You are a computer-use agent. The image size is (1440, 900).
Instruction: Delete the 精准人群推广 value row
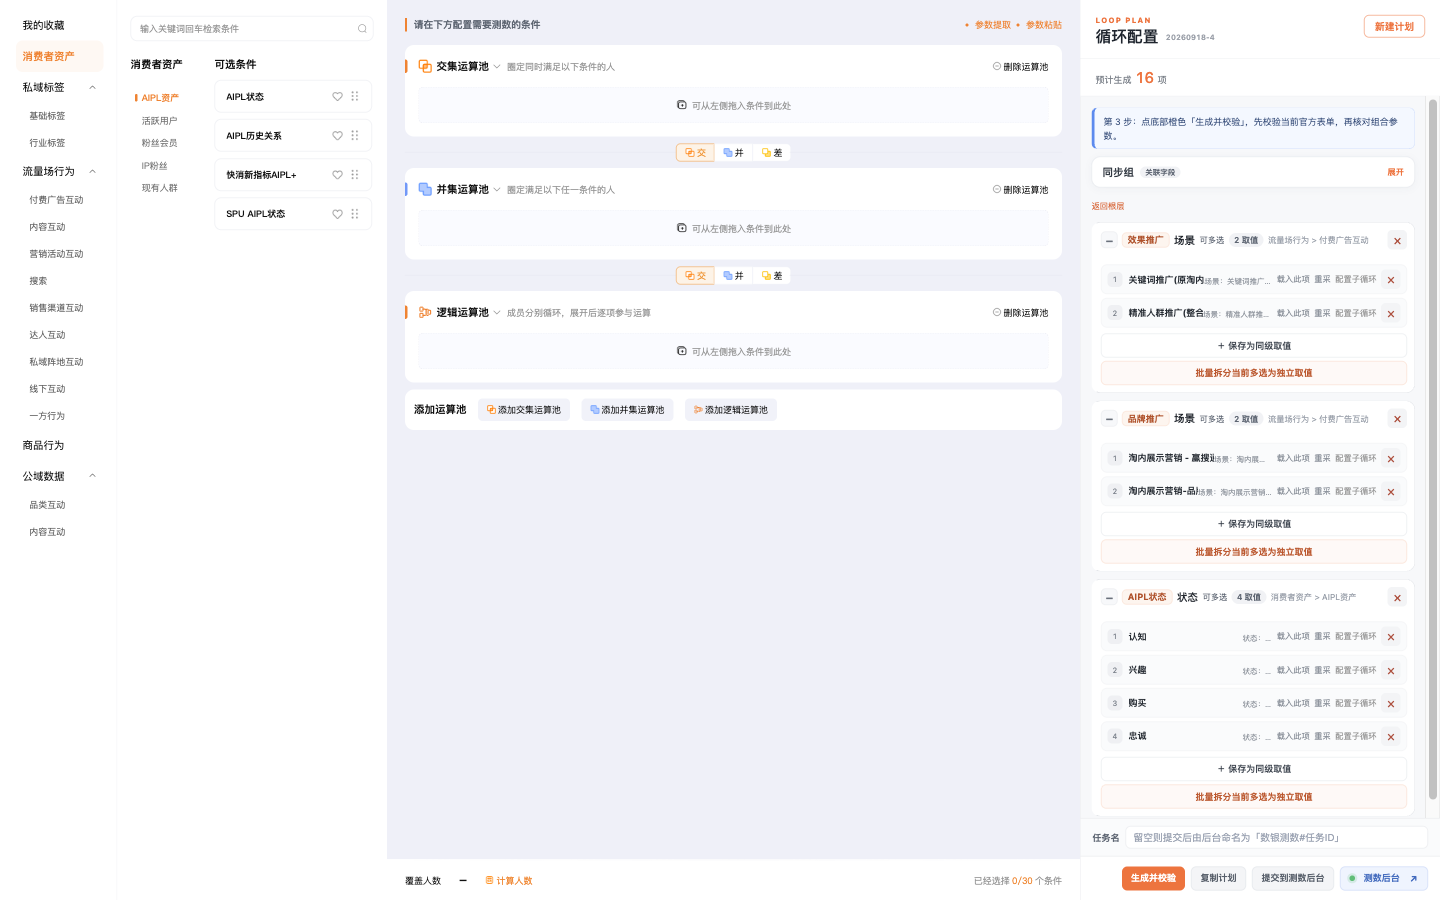click(x=1391, y=314)
